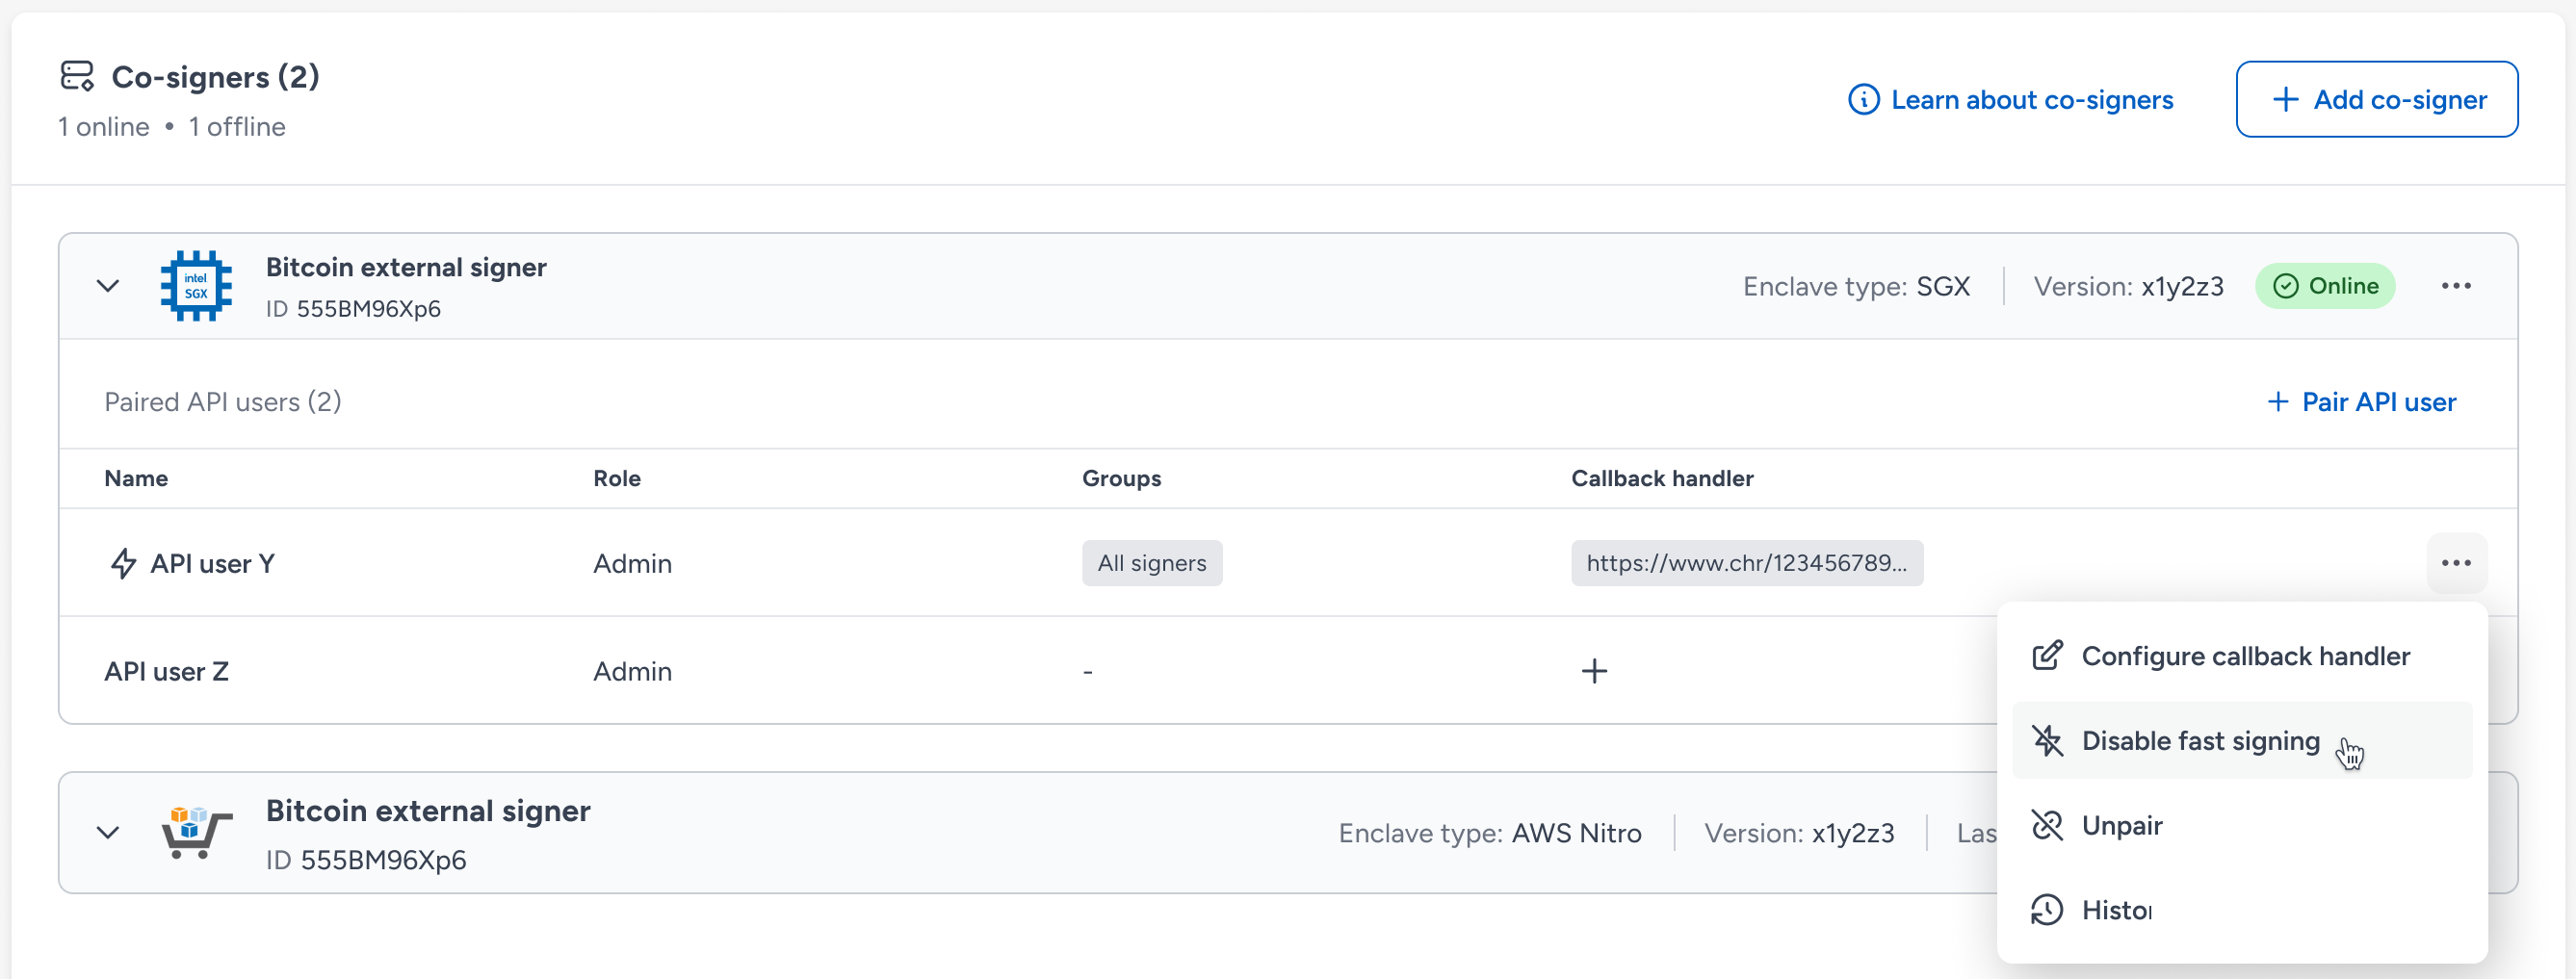Click the Admin role of API user Z
The height and width of the screenshot is (979, 2576).
(632, 671)
